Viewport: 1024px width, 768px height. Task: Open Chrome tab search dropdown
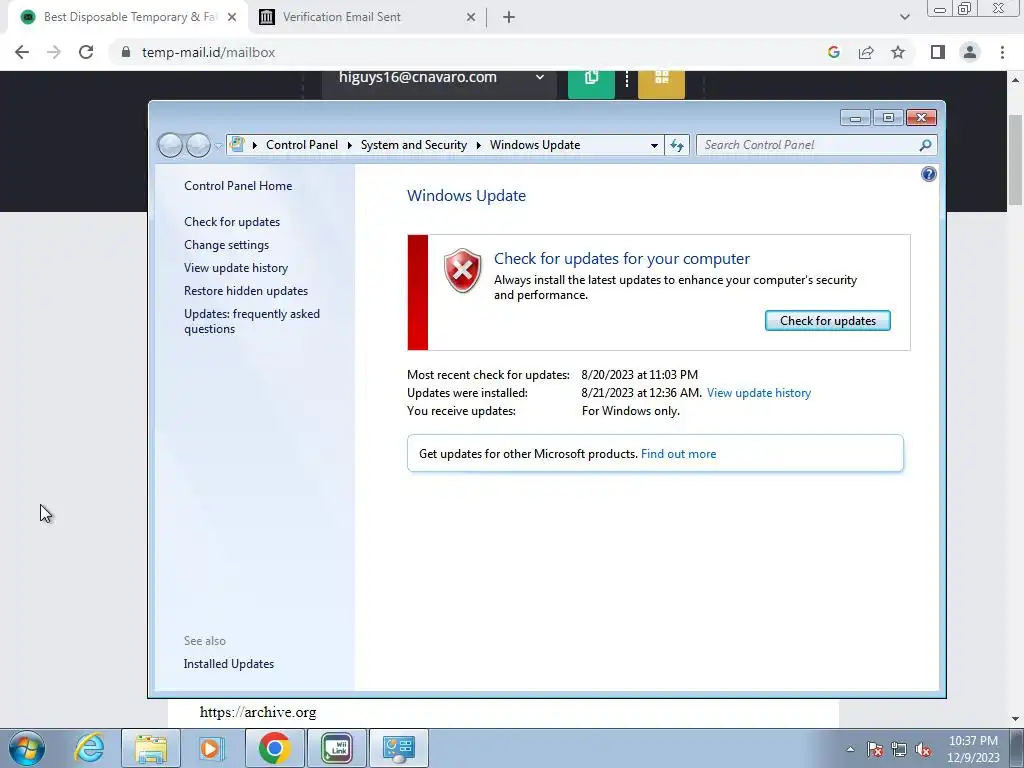point(904,17)
